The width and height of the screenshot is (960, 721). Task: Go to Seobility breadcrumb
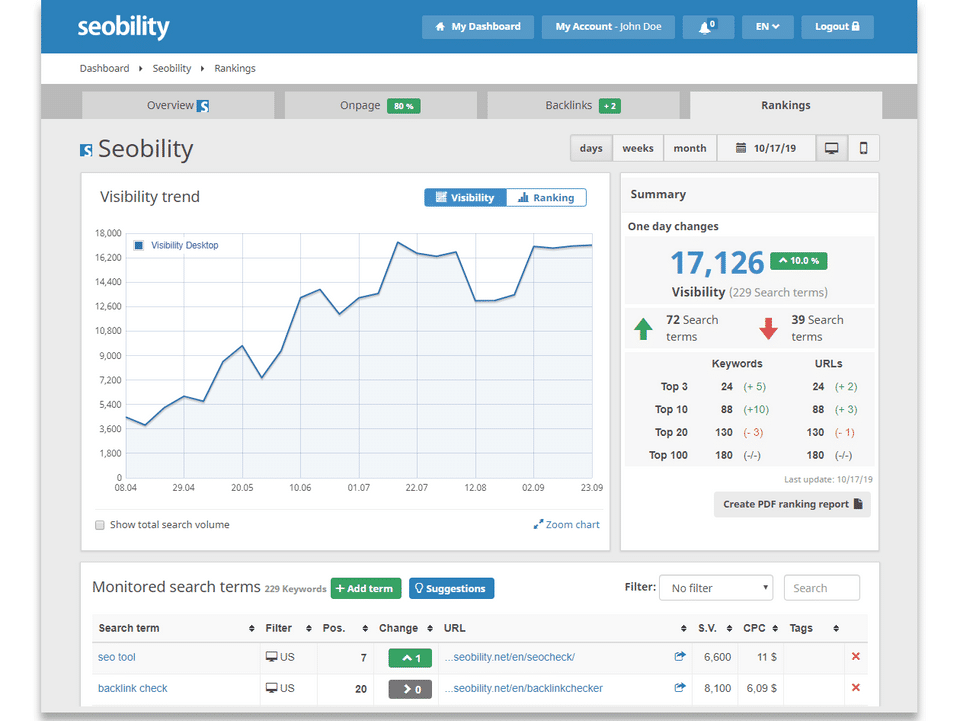point(172,68)
